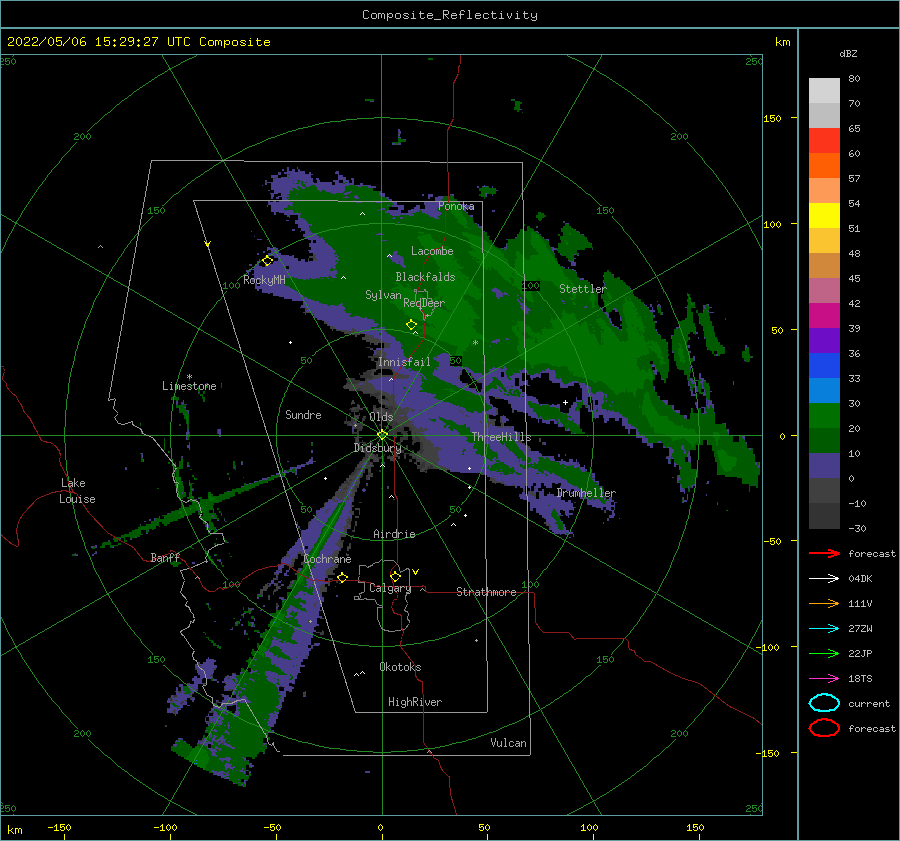The height and width of the screenshot is (841, 900).
Task: Click the current legend text
Action: click(868, 704)
